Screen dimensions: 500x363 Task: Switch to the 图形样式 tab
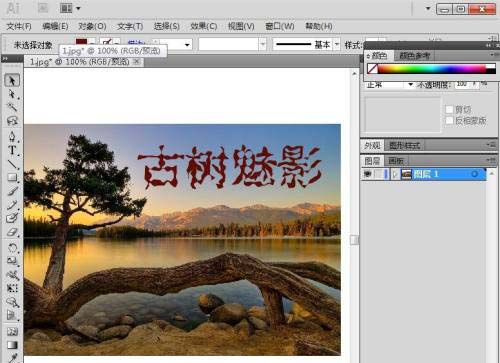pyautogui.click(x=404, y=145)
